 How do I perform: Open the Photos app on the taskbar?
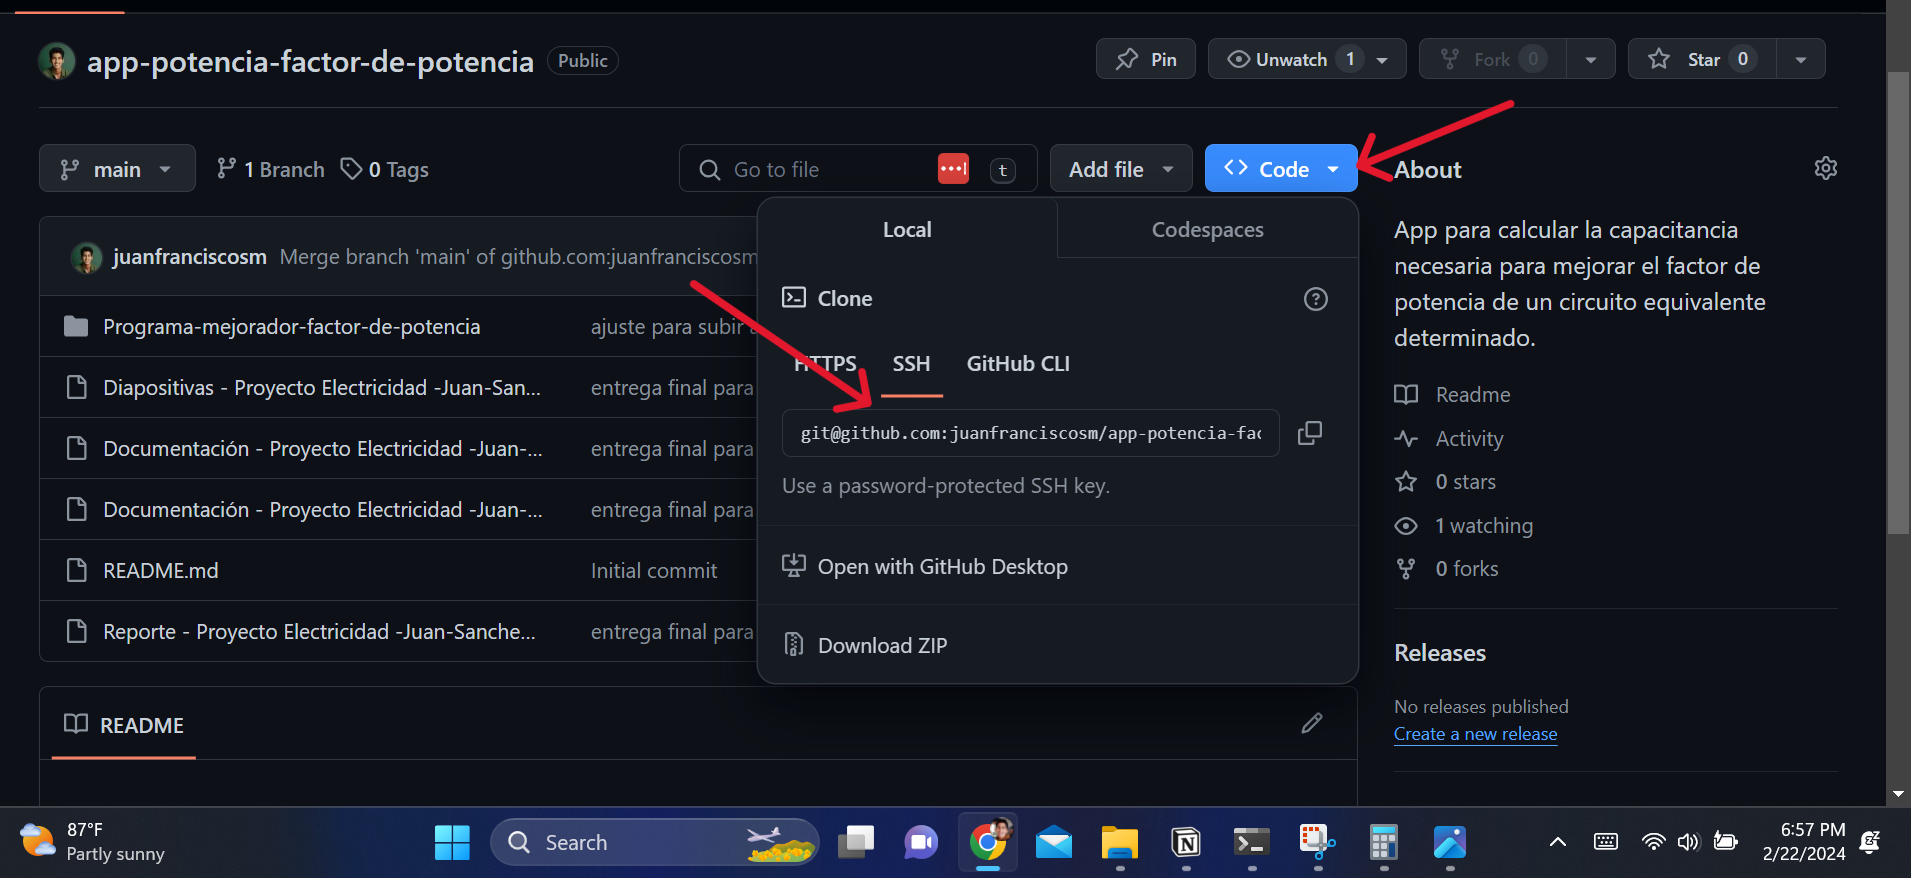1450,842
